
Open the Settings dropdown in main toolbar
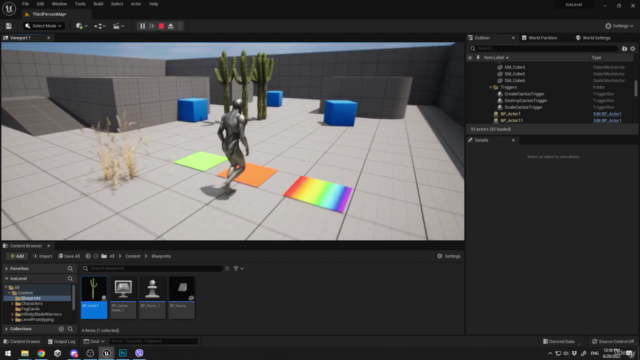619,26
